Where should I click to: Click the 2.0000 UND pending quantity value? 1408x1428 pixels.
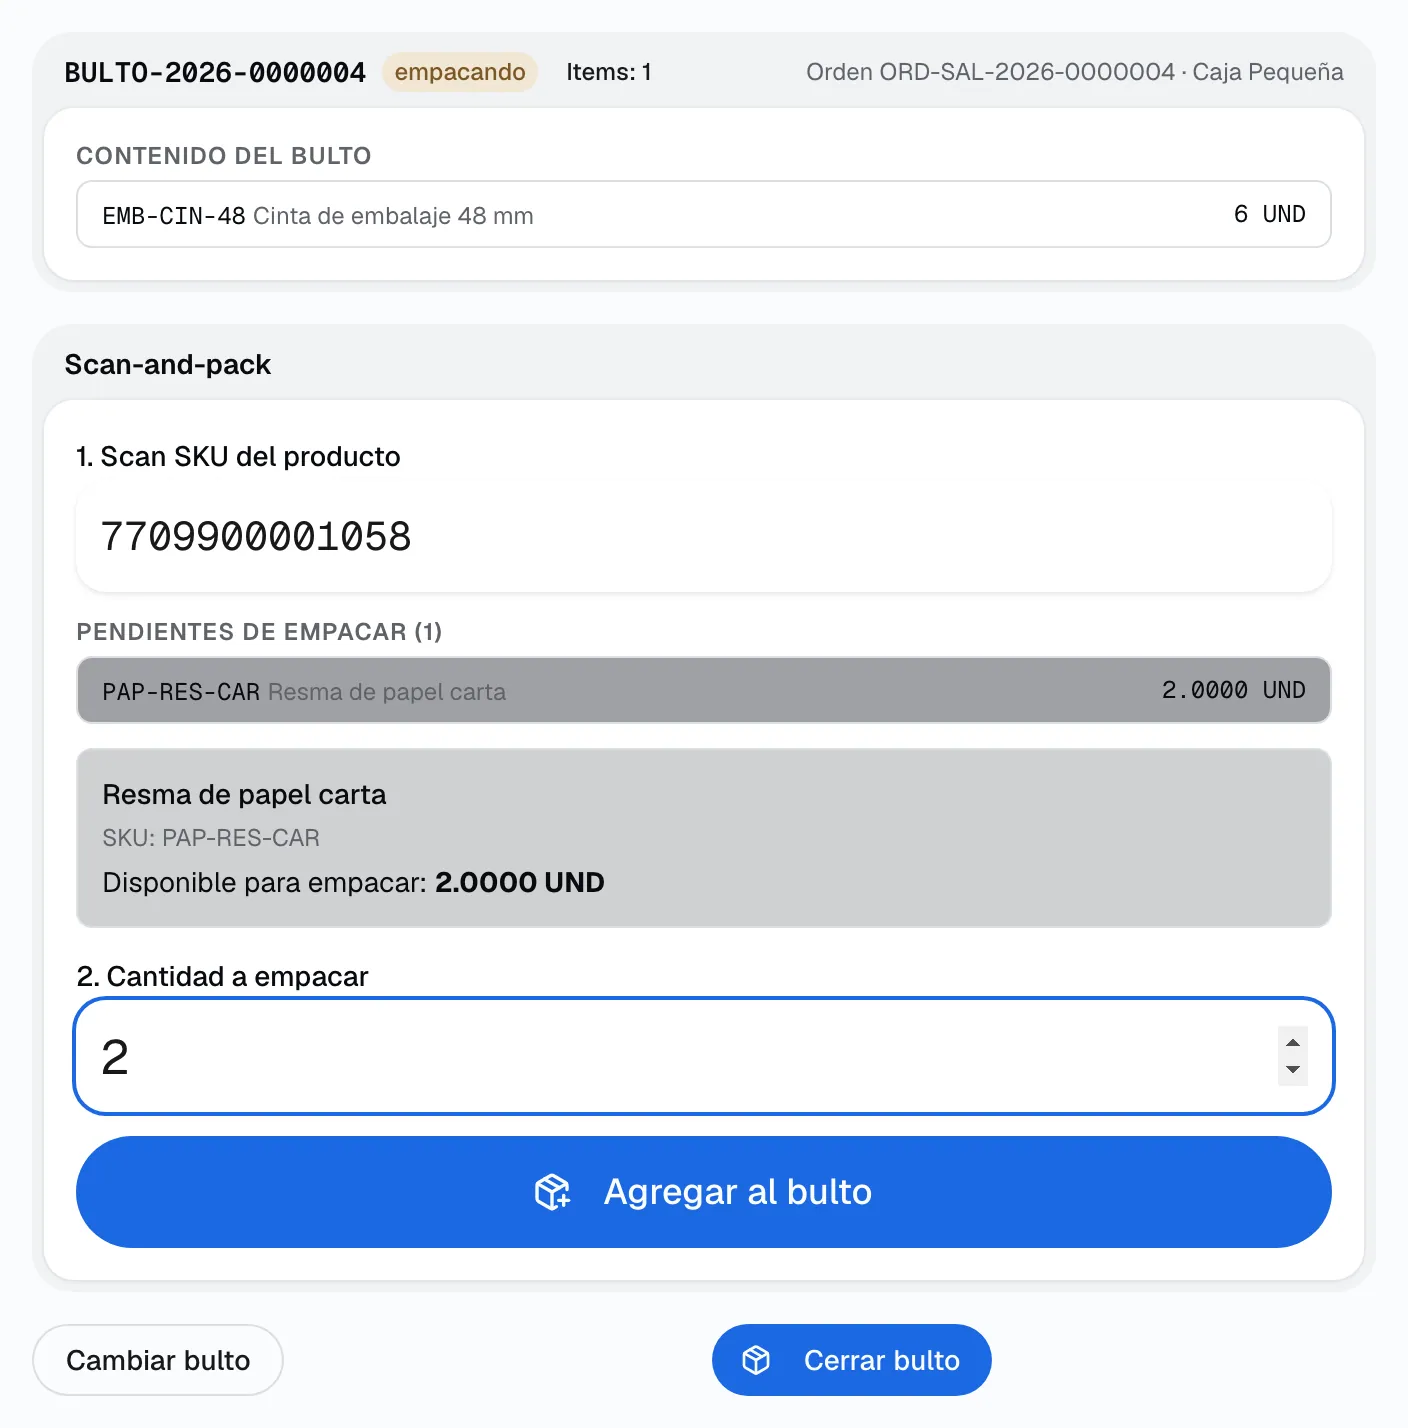tap(1233, 690)
